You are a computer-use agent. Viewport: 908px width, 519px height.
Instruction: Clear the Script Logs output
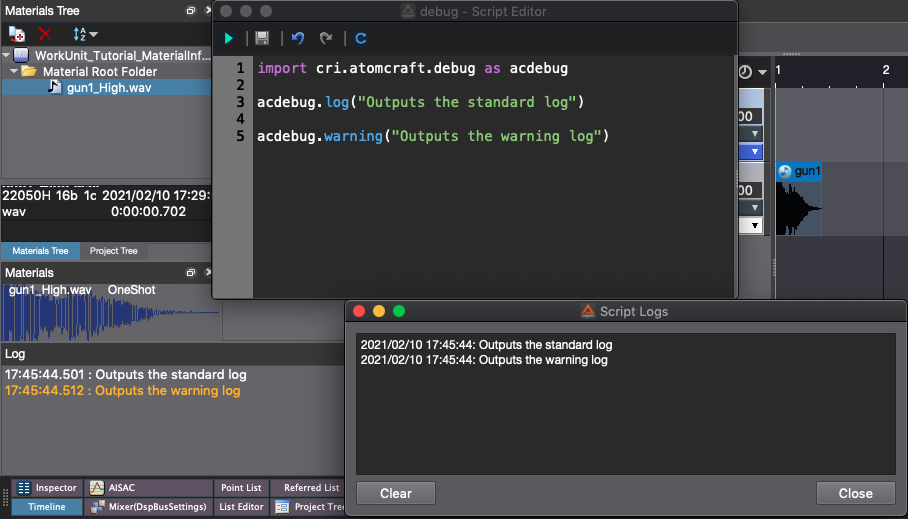396,494
